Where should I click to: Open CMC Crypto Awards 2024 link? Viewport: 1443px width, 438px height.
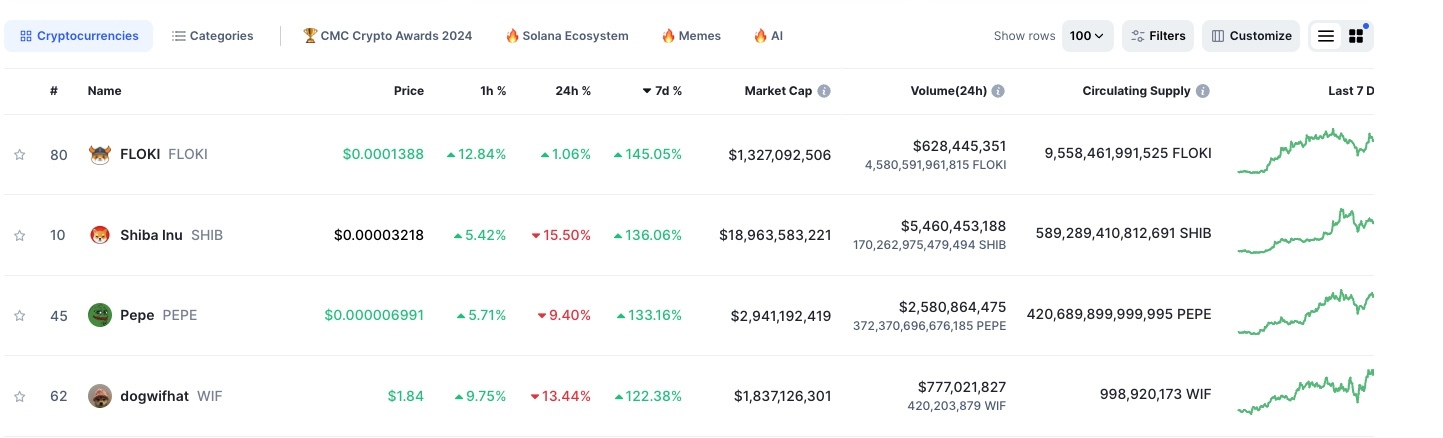[x=387, y=36]
